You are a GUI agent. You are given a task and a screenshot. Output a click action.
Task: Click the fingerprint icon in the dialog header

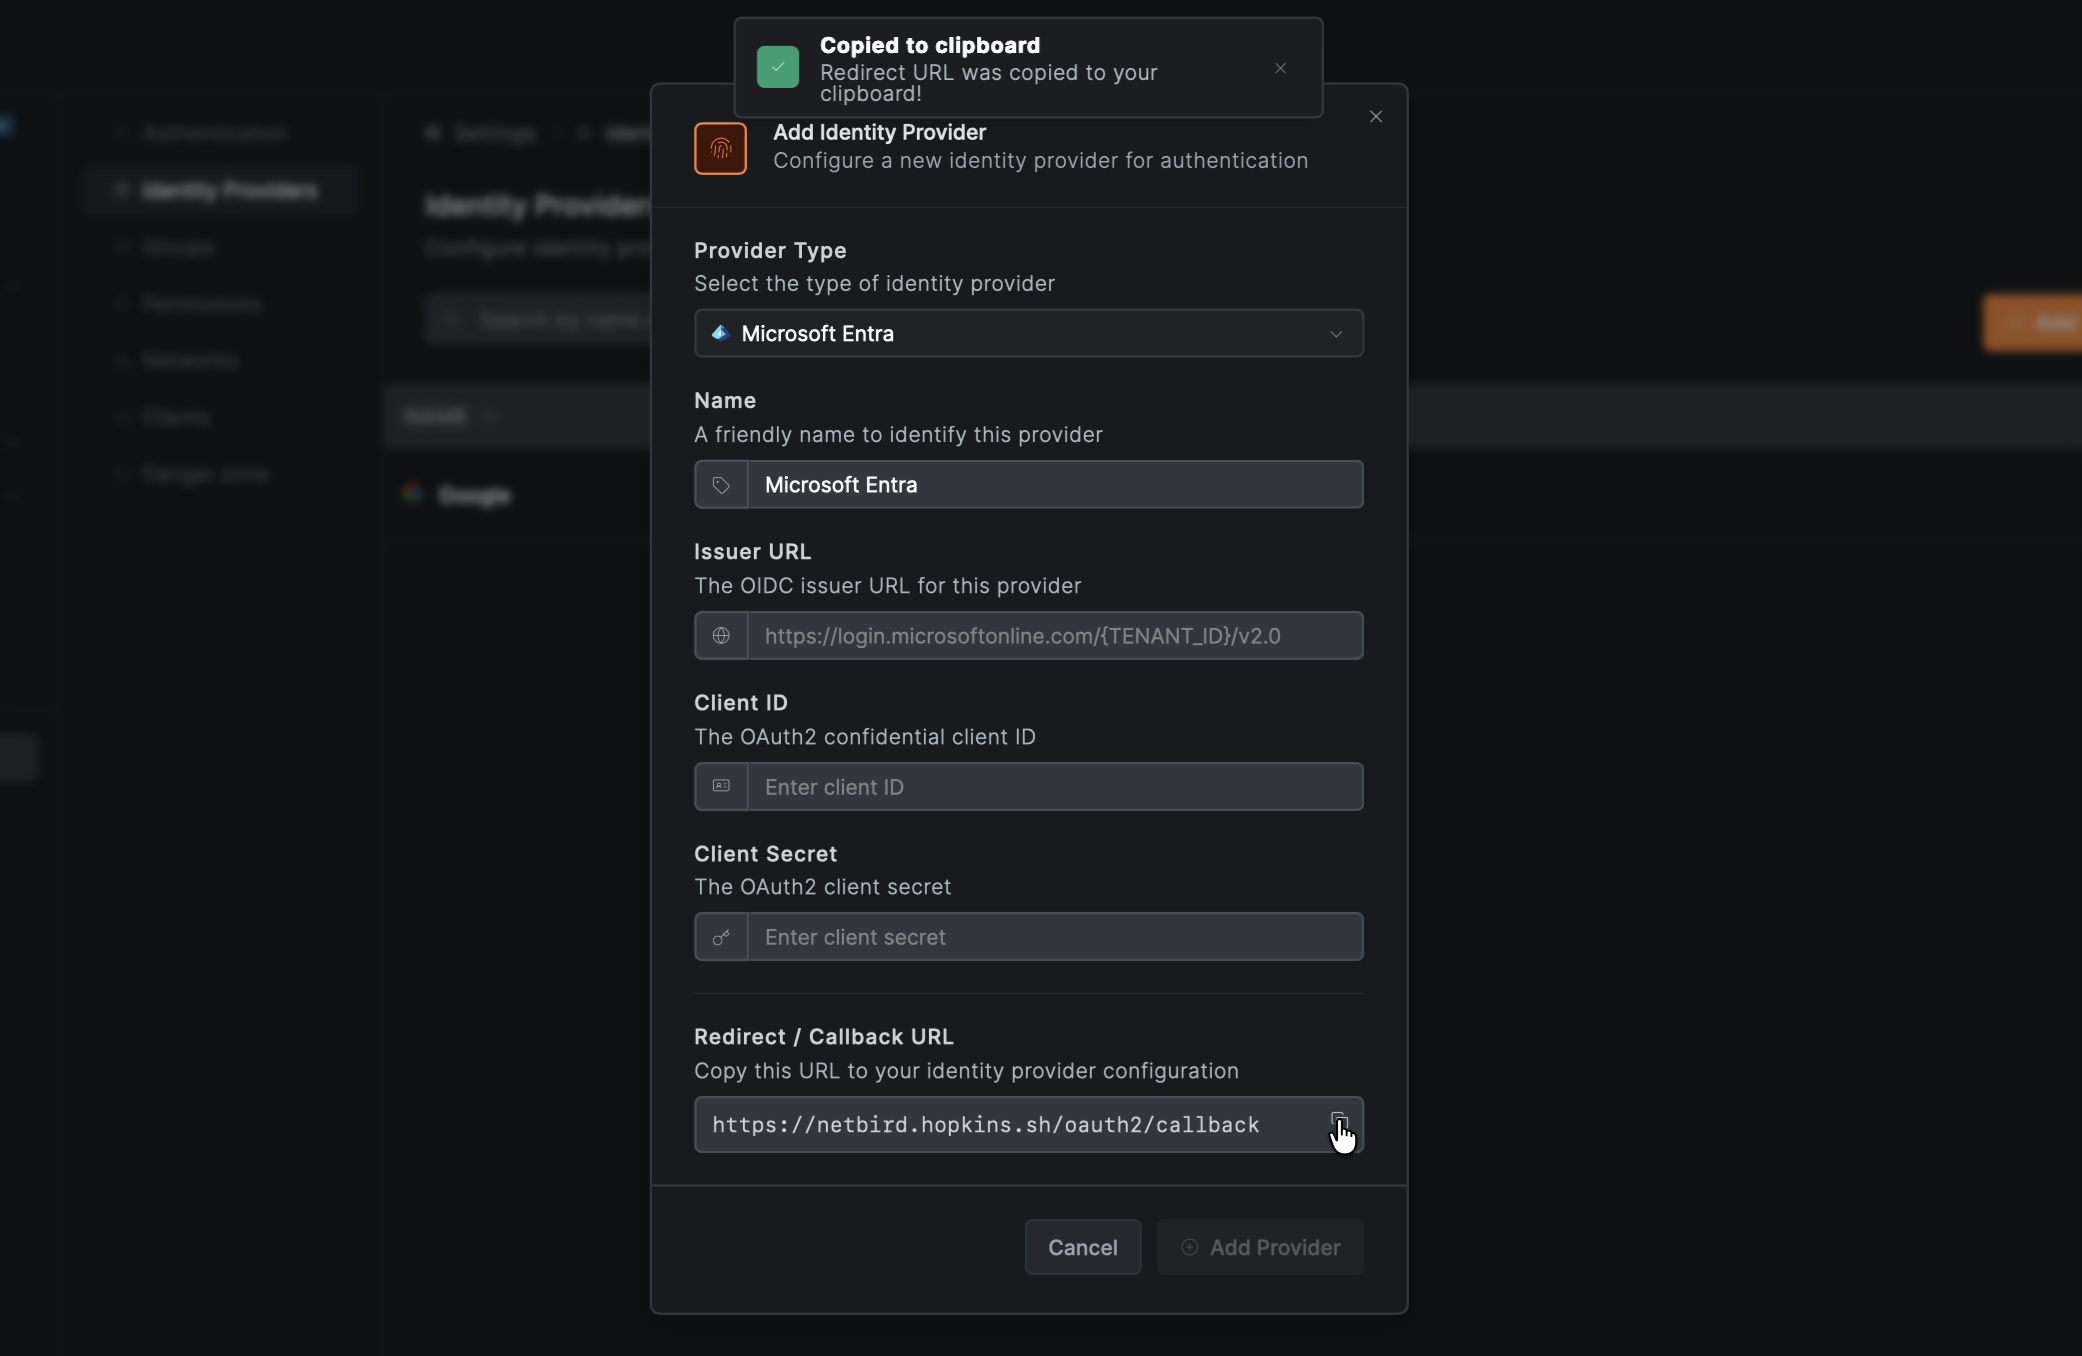(720, 148)
